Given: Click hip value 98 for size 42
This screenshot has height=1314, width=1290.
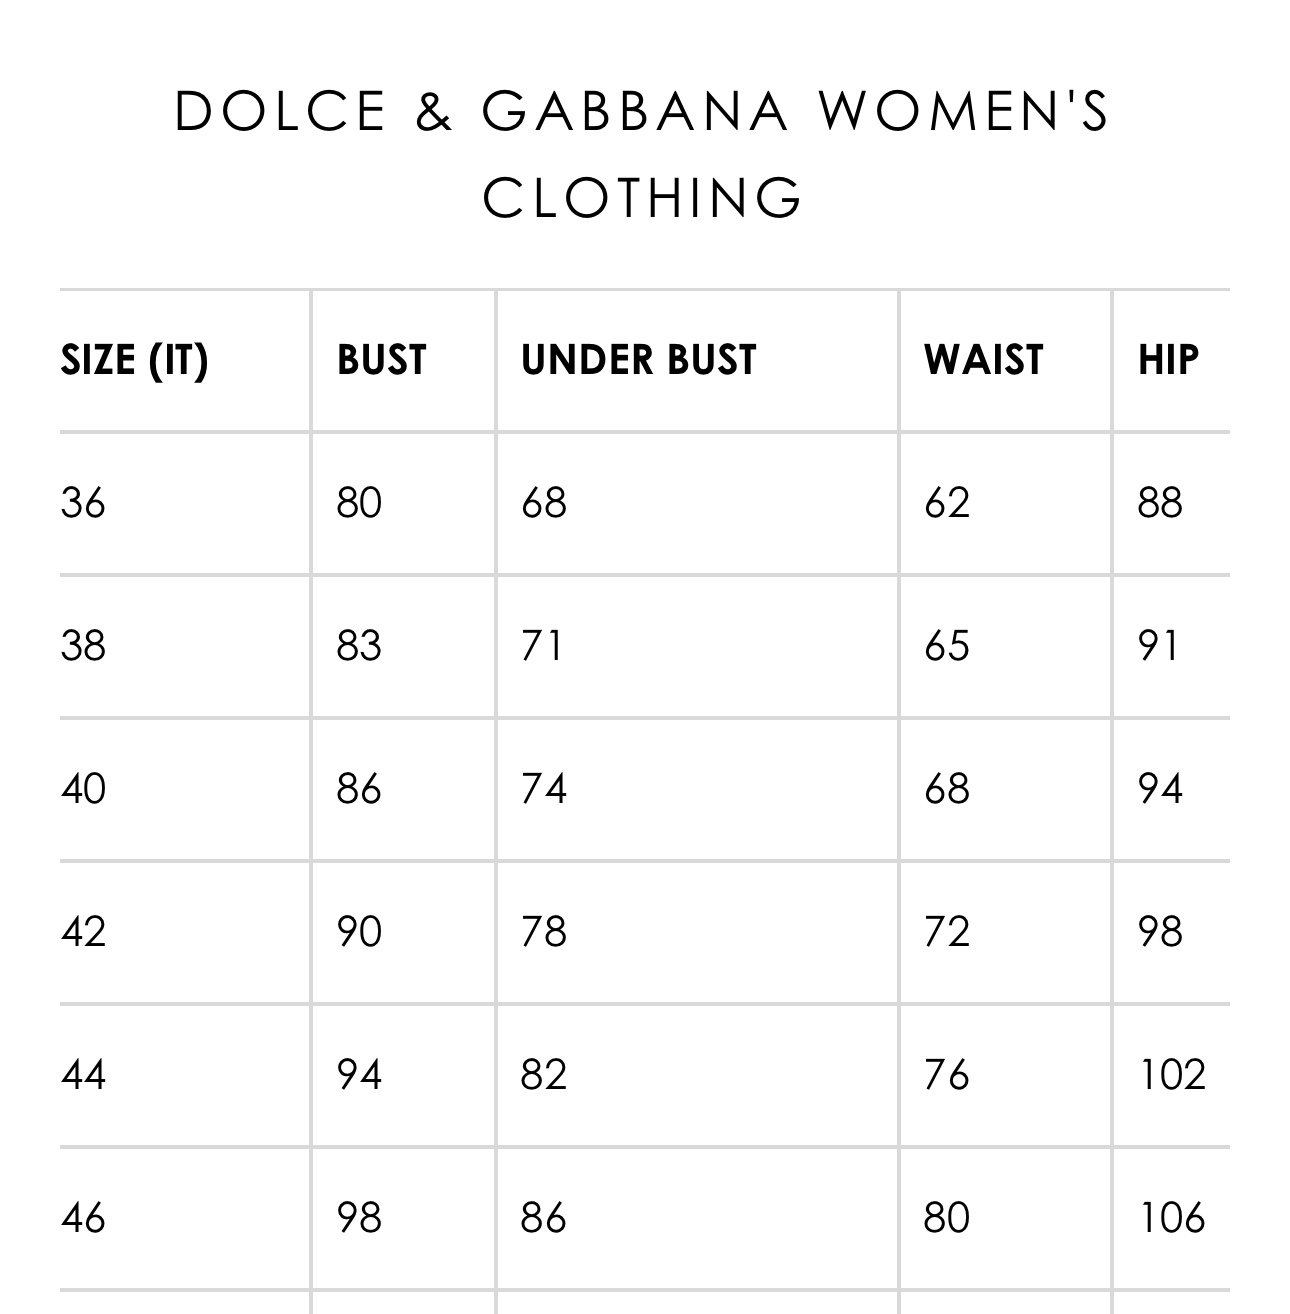Looking at the screenshot, I should tap(1161, 932).
